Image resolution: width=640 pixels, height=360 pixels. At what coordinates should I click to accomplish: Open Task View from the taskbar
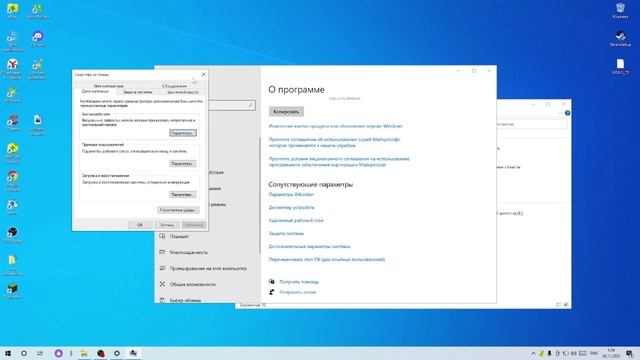tap(40, 353)
